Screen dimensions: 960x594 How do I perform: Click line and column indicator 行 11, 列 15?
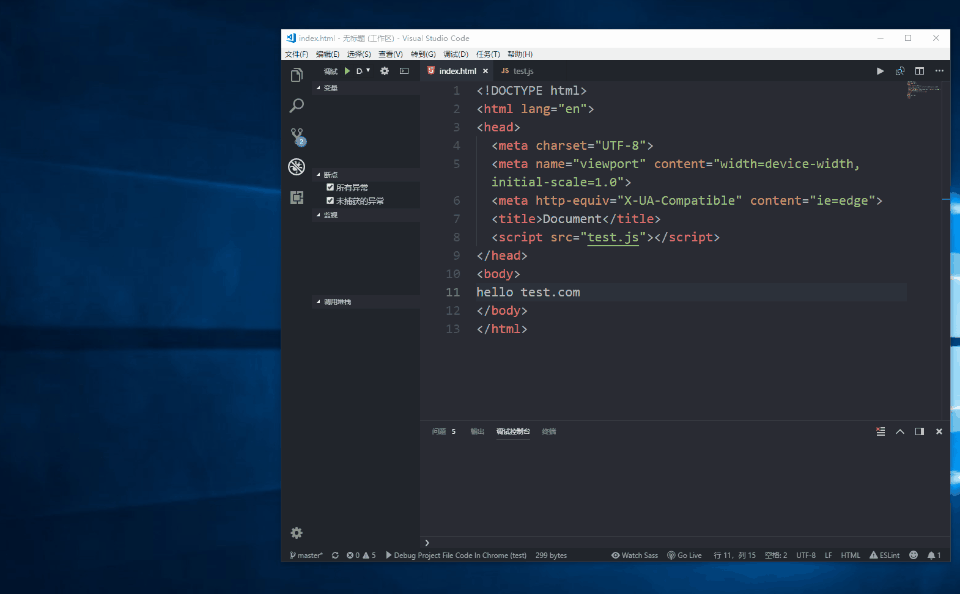click(x=734, y=555)
